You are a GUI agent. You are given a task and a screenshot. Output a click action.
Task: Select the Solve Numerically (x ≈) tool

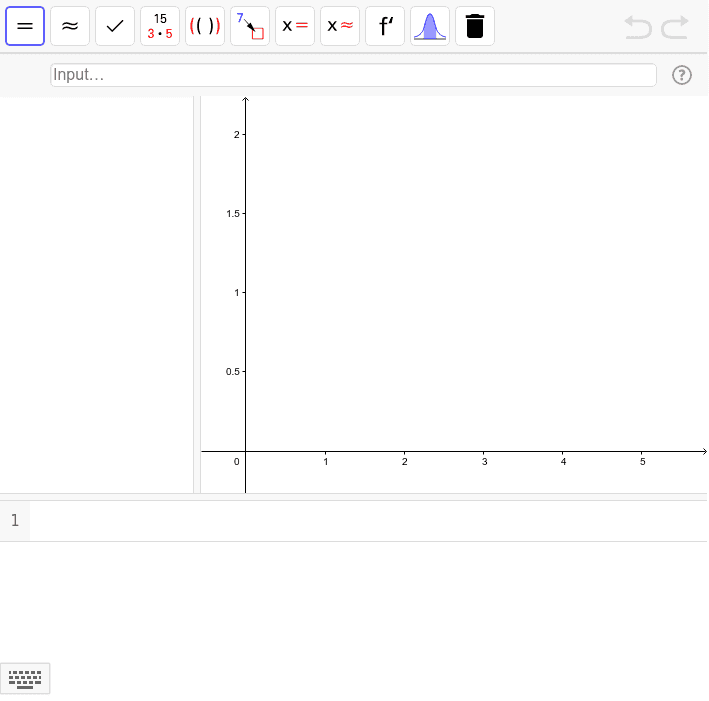(340, 26)
